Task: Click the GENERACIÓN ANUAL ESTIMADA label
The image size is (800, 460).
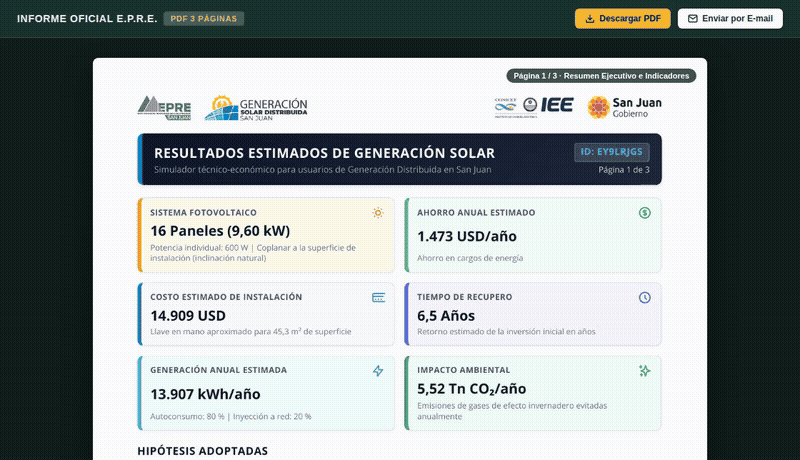Action: (x=218, y=370)
